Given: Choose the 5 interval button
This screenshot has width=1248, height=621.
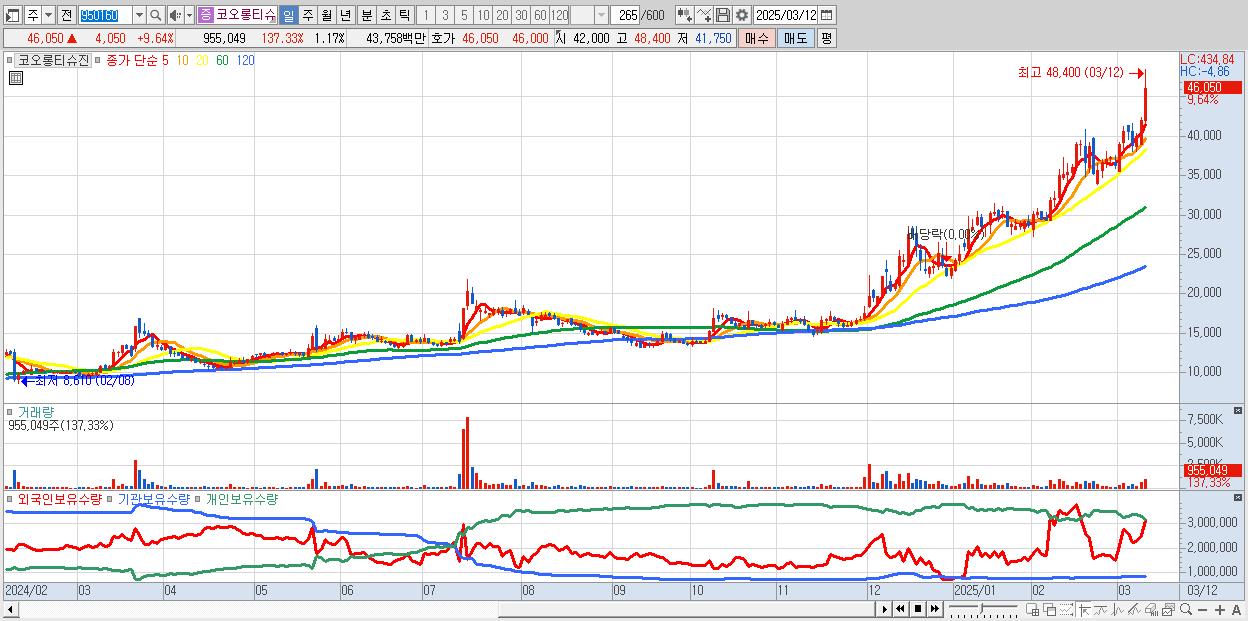Looking at the screenshot, I should (464, 15).
